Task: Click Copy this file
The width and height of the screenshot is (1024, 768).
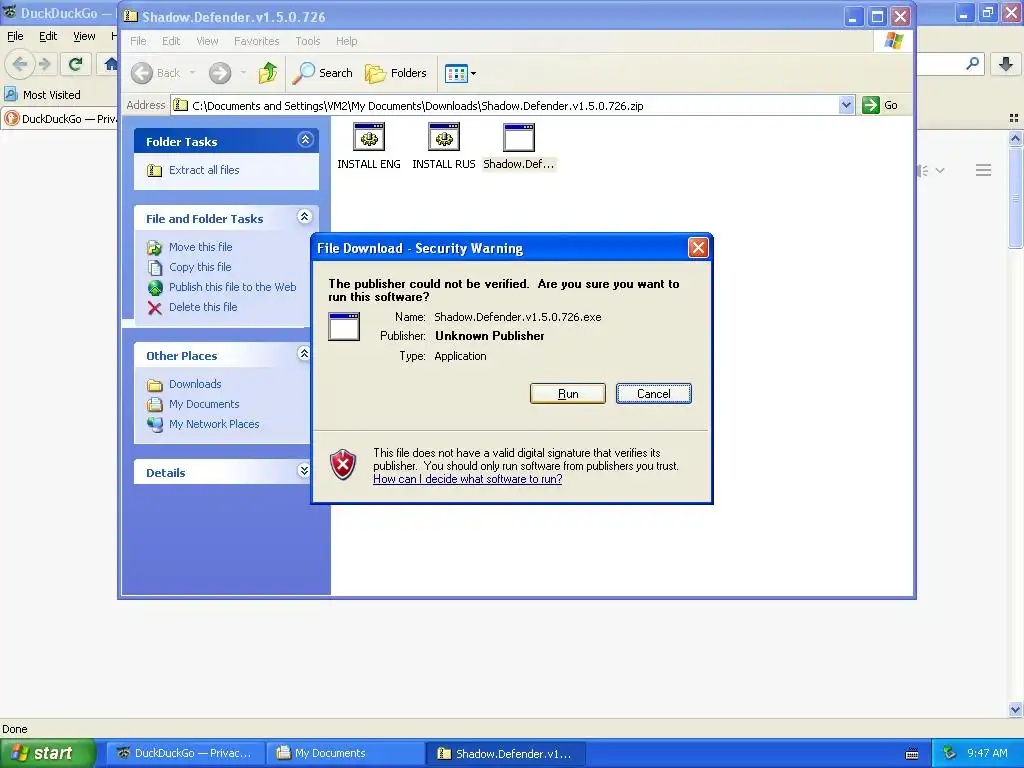Action: point(200,267)
